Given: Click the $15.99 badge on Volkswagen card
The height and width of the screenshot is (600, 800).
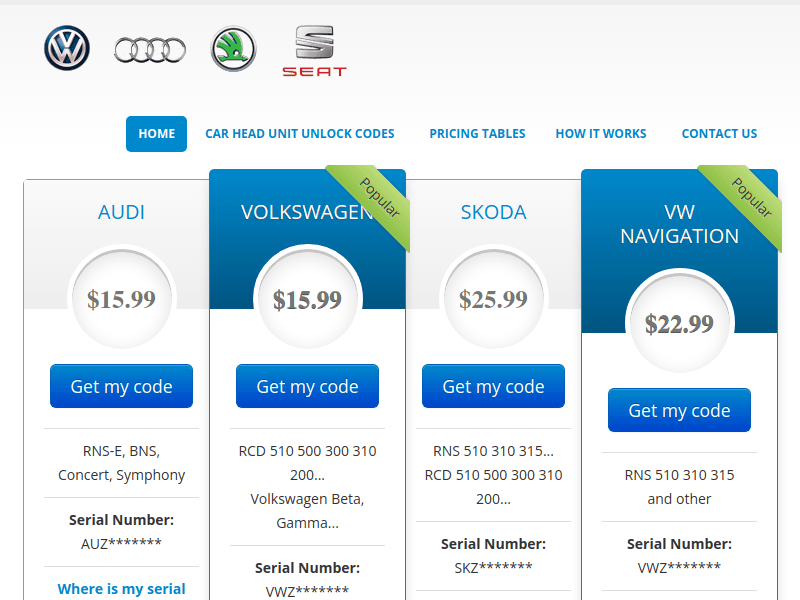Looking at the screenshot, I should point(307,298).
